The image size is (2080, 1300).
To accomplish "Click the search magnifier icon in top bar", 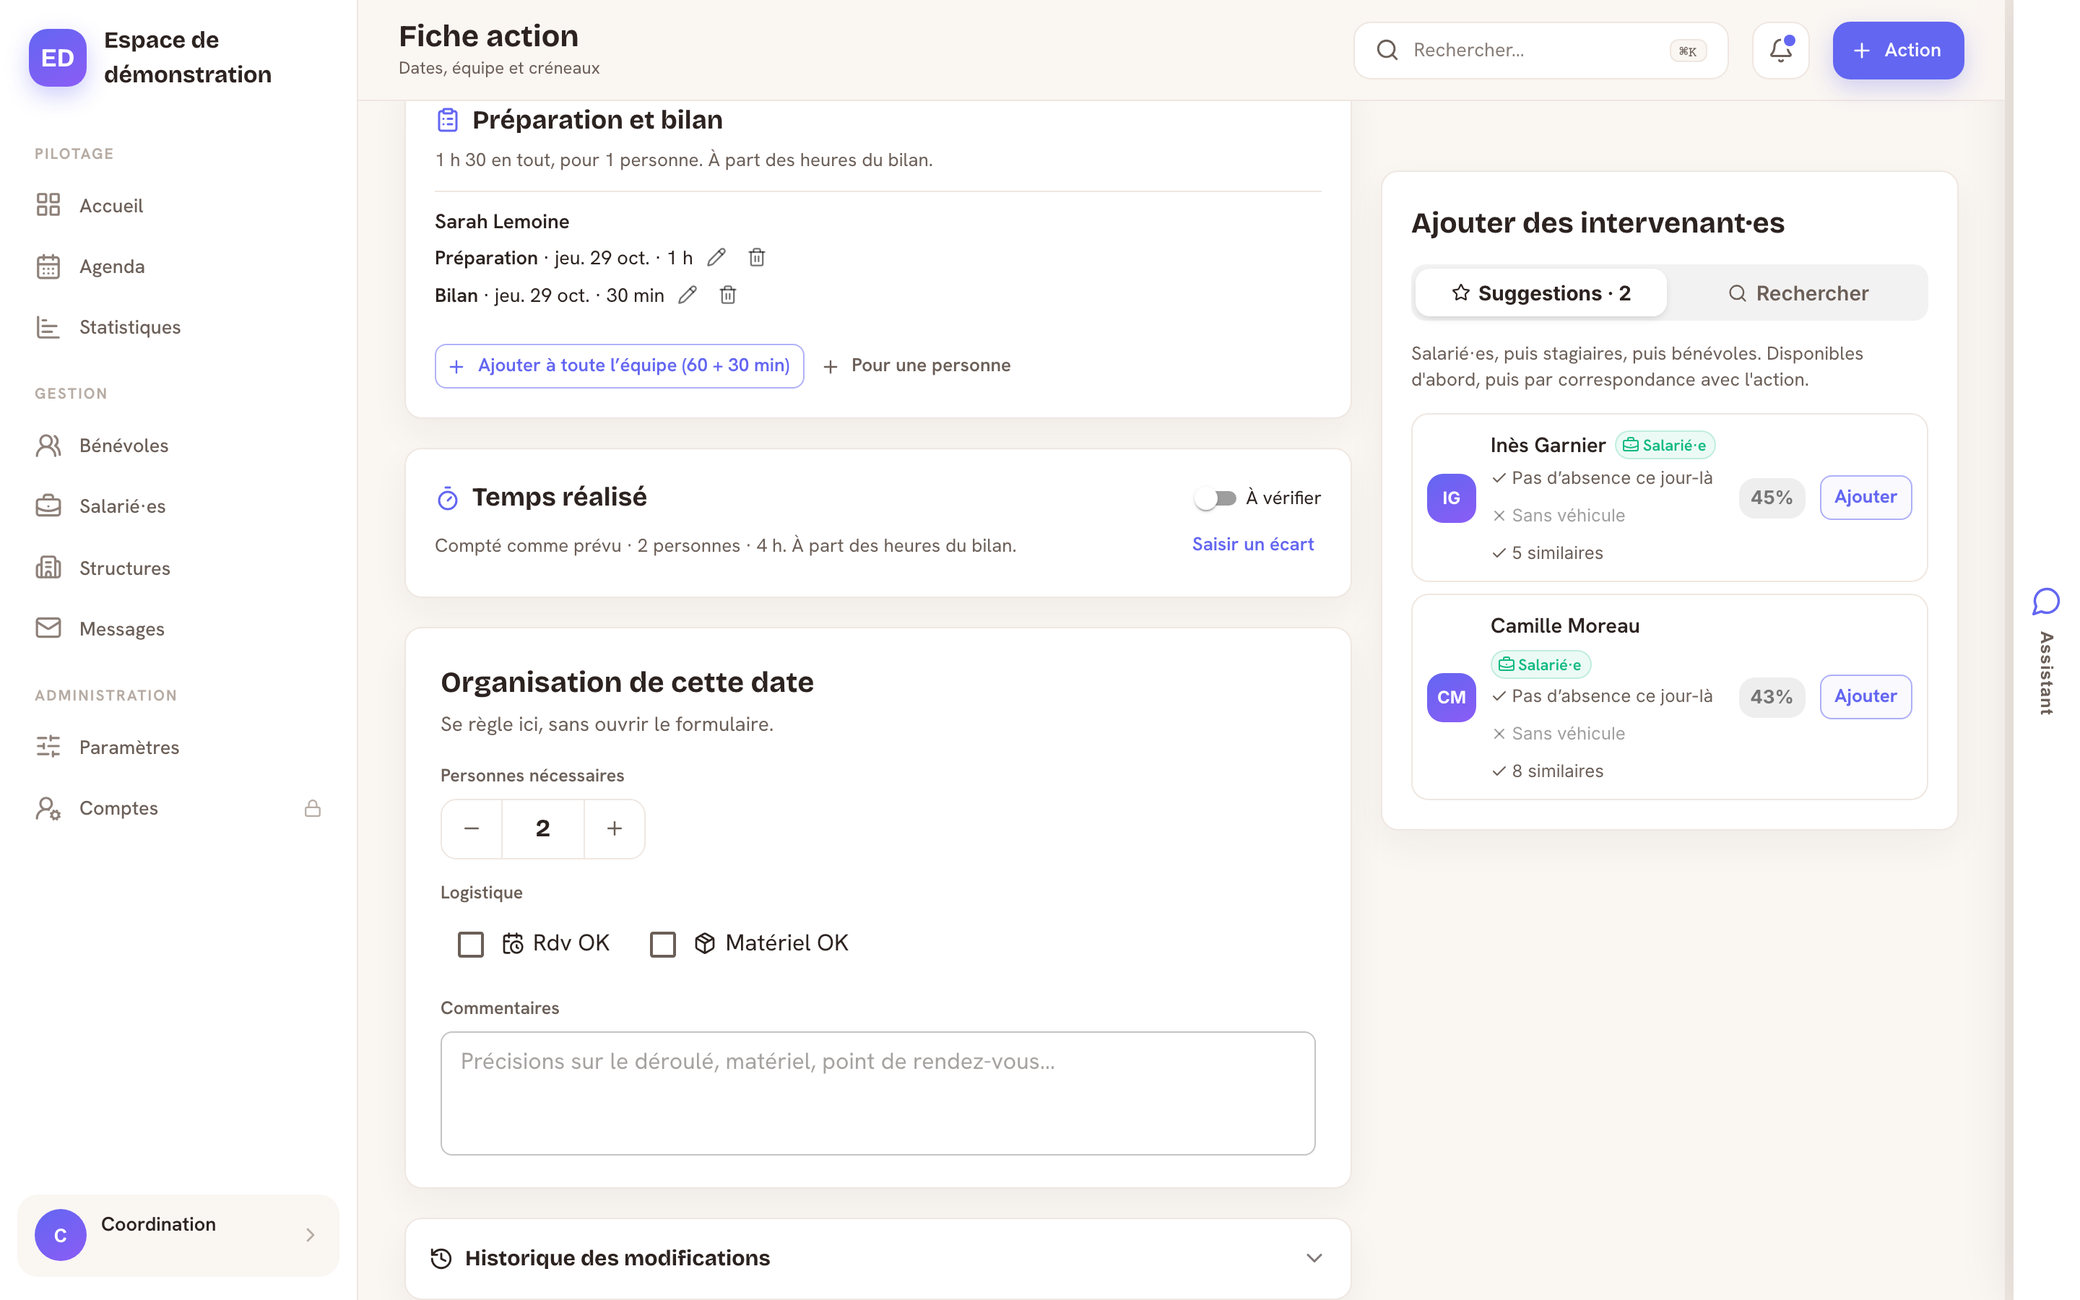I will [x=1387, y=50].
